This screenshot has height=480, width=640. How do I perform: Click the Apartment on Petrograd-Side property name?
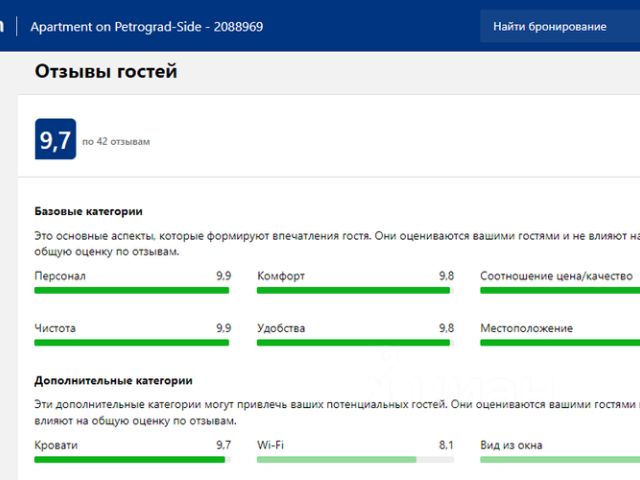(x=147, y=27)
